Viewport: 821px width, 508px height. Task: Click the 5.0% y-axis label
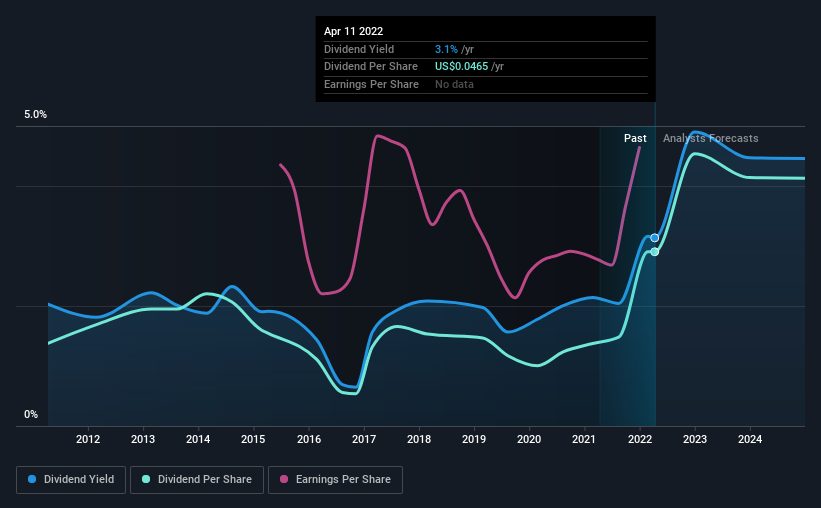click(35, 114)
